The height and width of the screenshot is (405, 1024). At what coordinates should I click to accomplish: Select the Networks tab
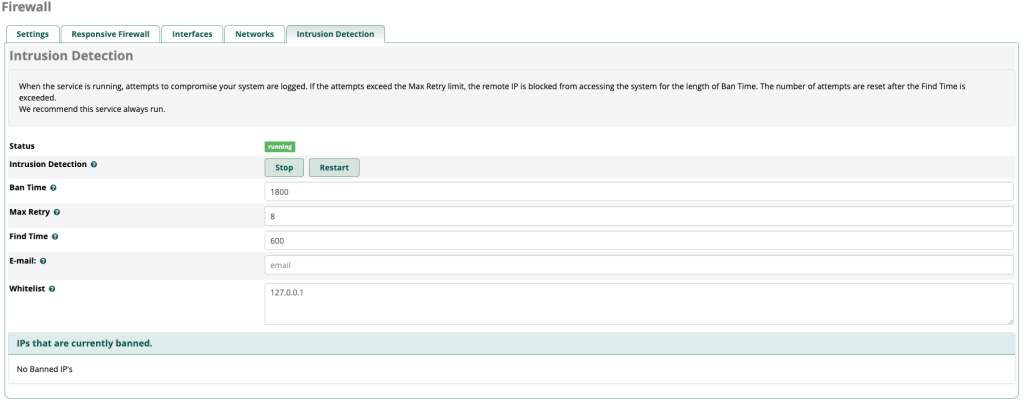click(x=254, y=34)
